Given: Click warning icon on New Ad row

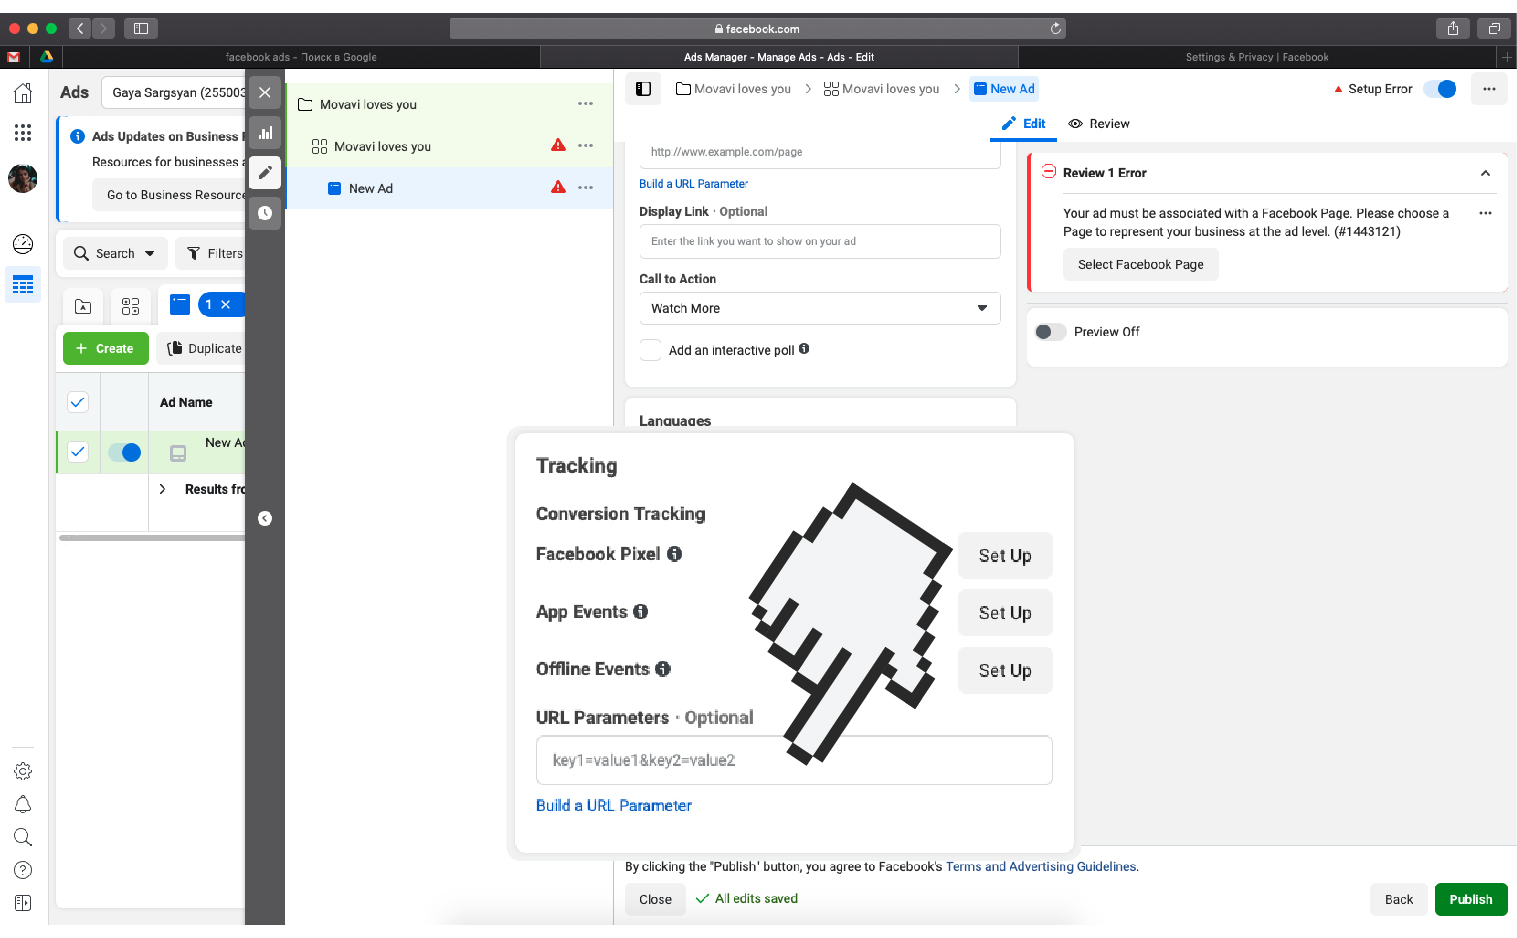Looking at the screenshot, I should 558,187.
